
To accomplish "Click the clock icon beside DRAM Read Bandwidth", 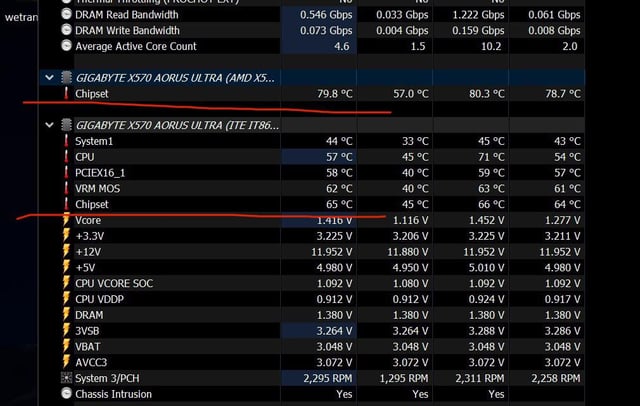I will 66,14.
